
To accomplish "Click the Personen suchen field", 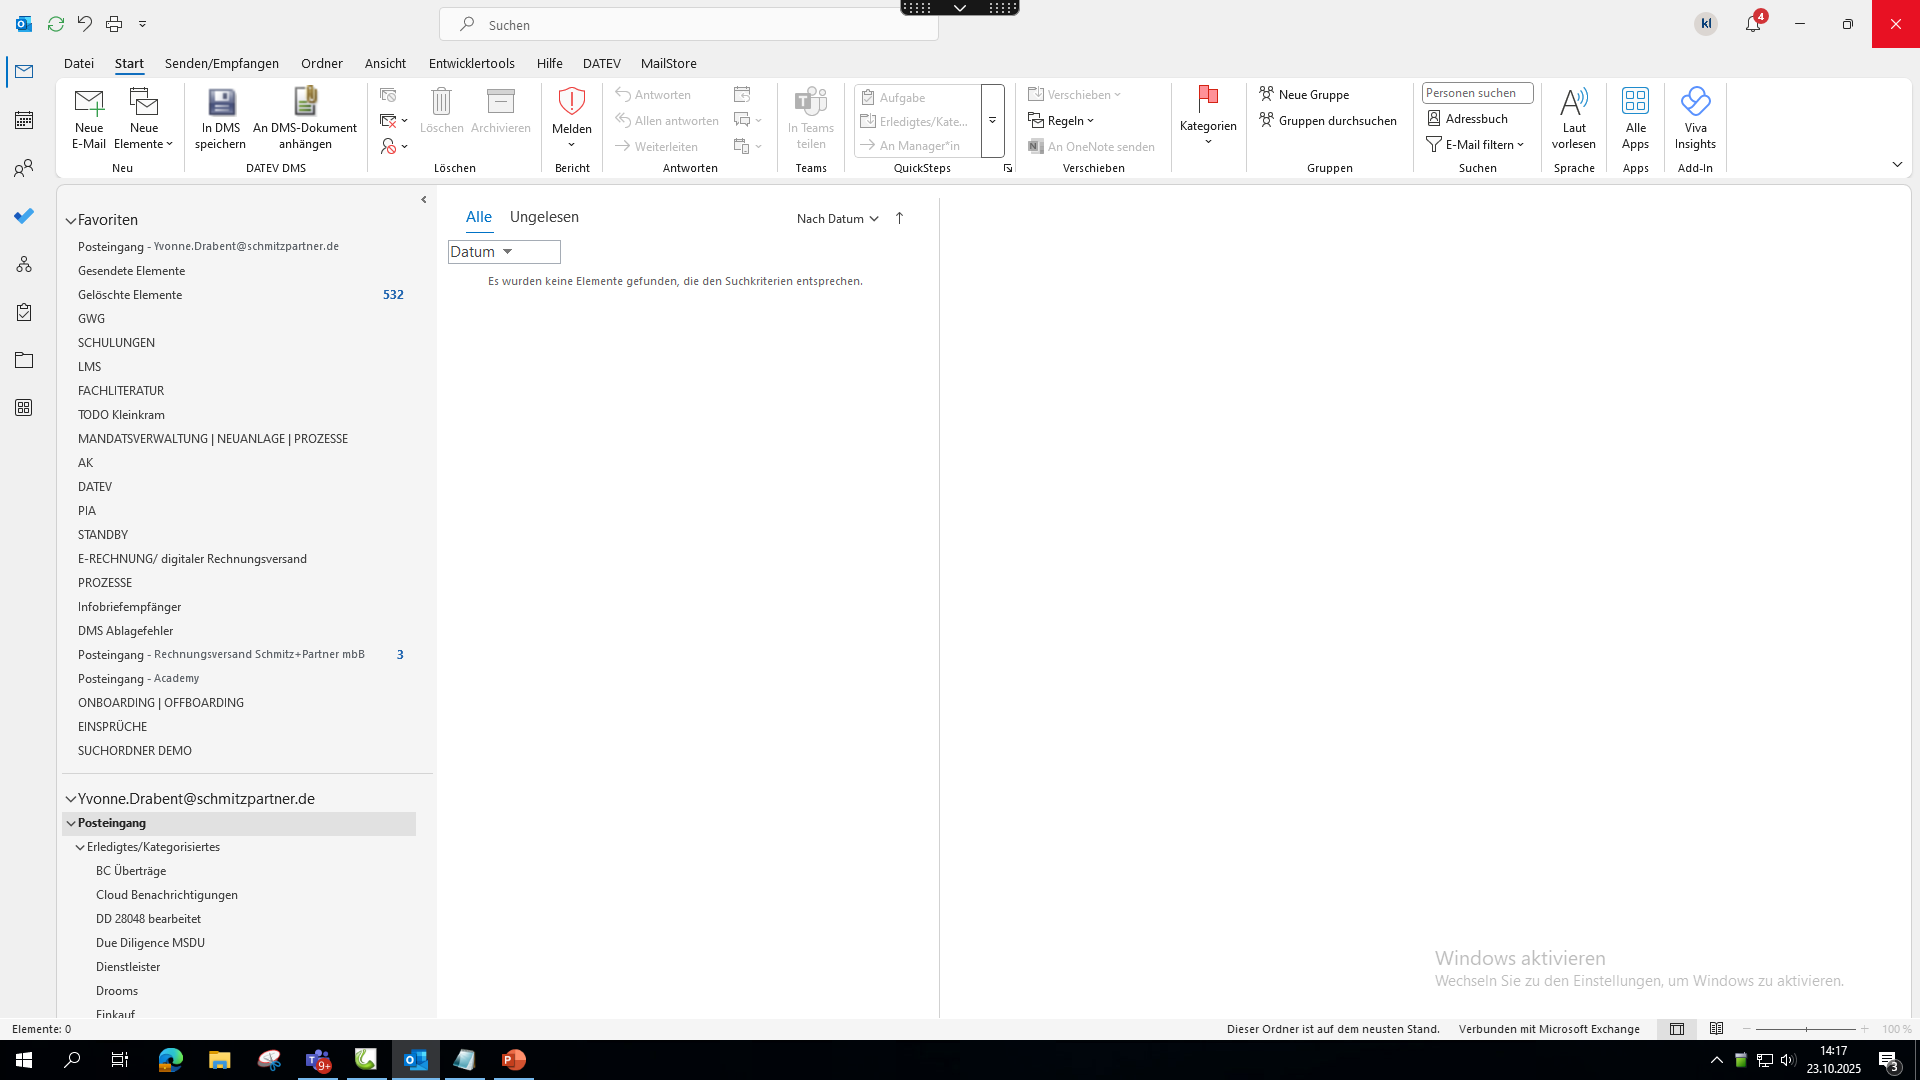I will (x=1477, y=93).
